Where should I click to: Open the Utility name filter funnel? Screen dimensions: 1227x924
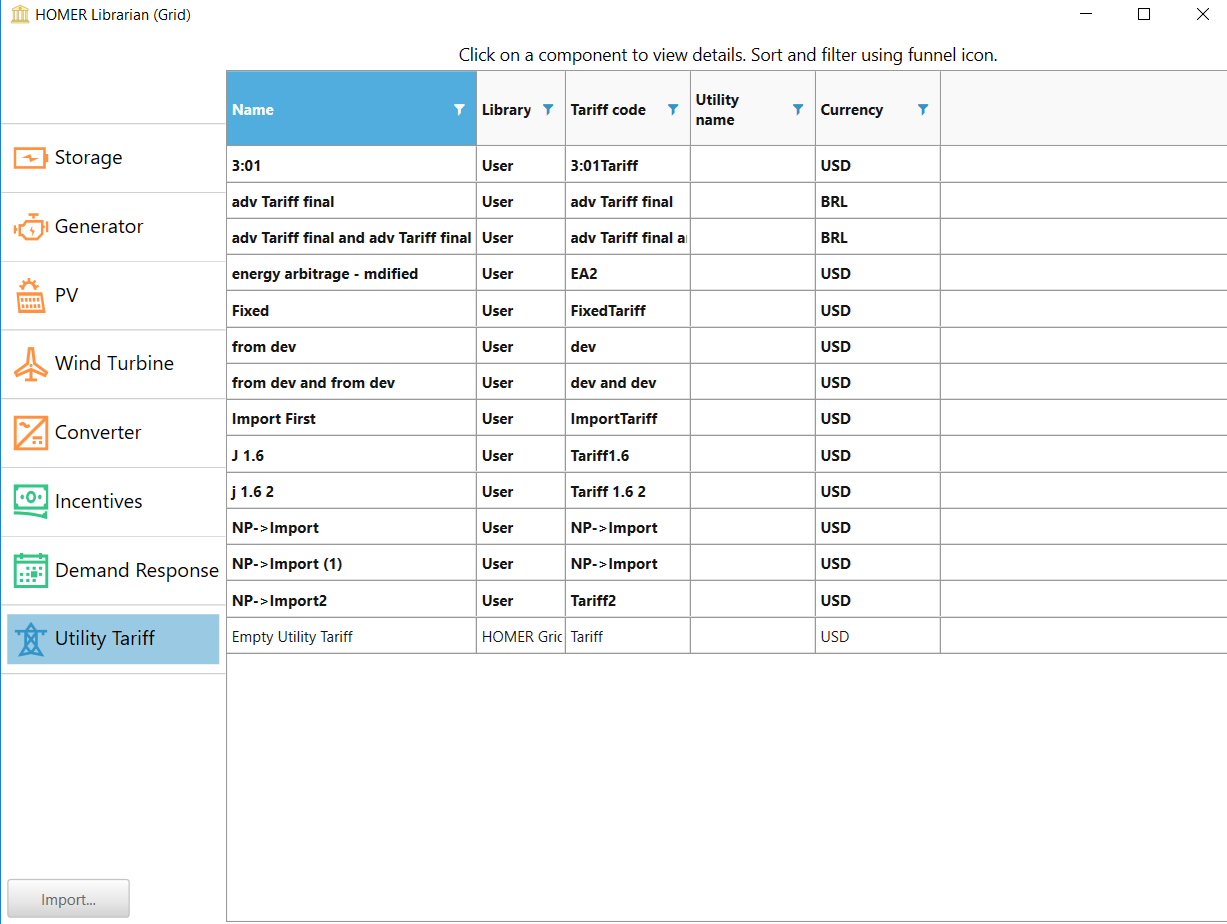pyautogui.click(x=798, y=110)
